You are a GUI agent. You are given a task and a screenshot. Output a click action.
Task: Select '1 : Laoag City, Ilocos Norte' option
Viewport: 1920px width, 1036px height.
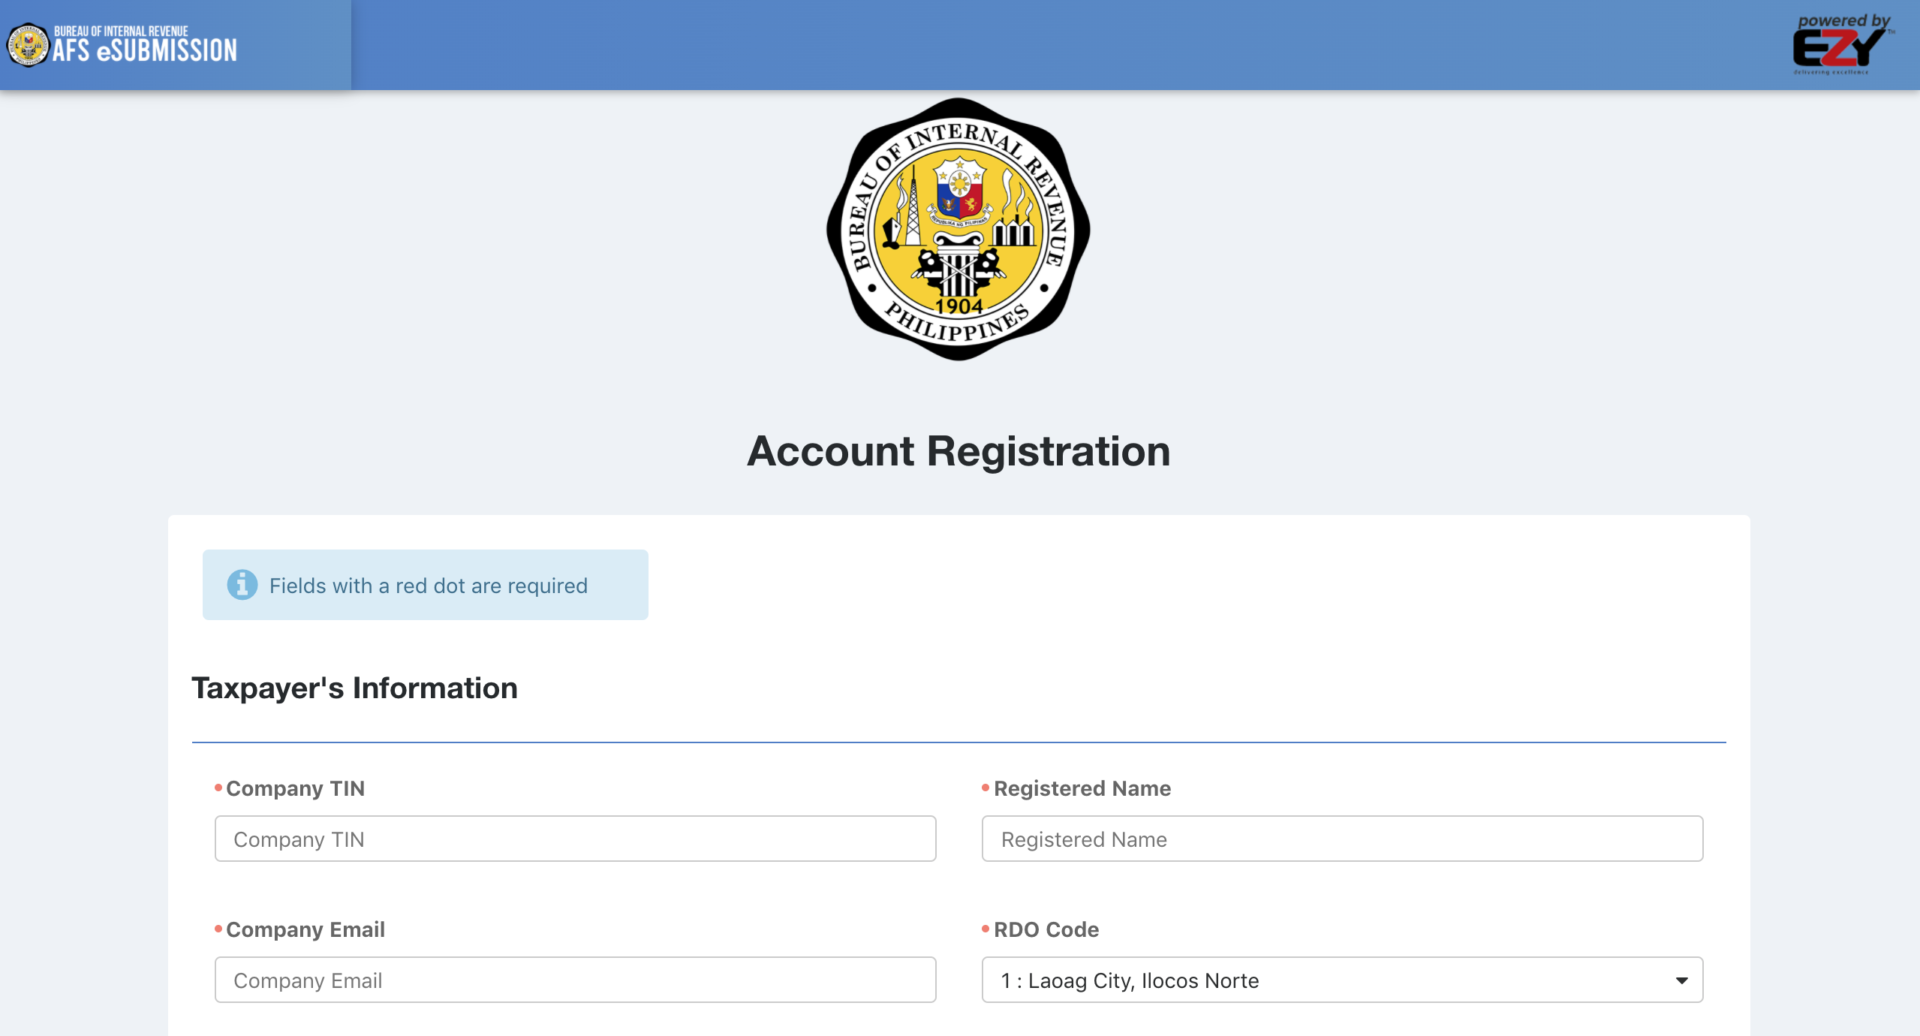click(1130, 980)
